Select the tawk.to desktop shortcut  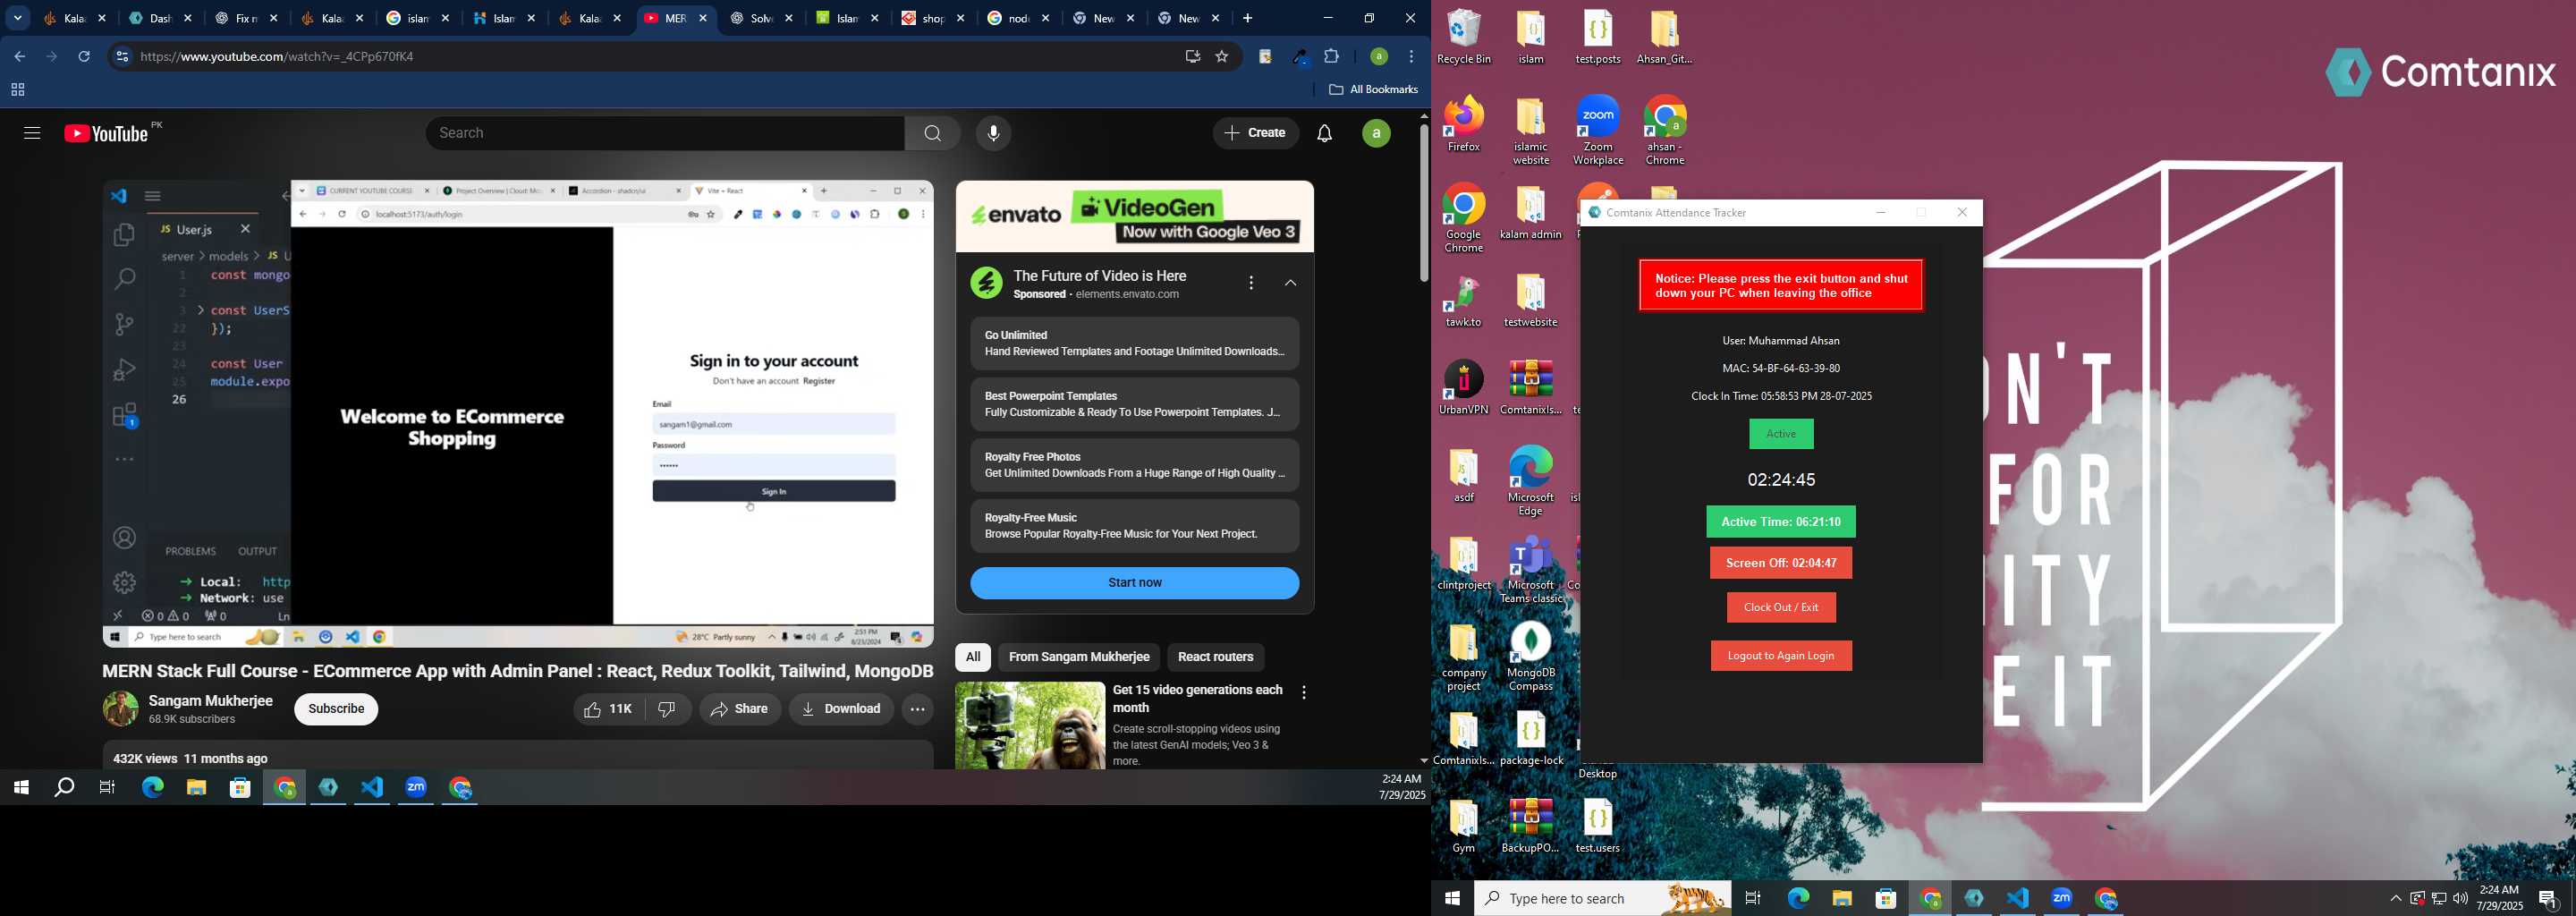pyautogui.click(x=1464, y=302)
